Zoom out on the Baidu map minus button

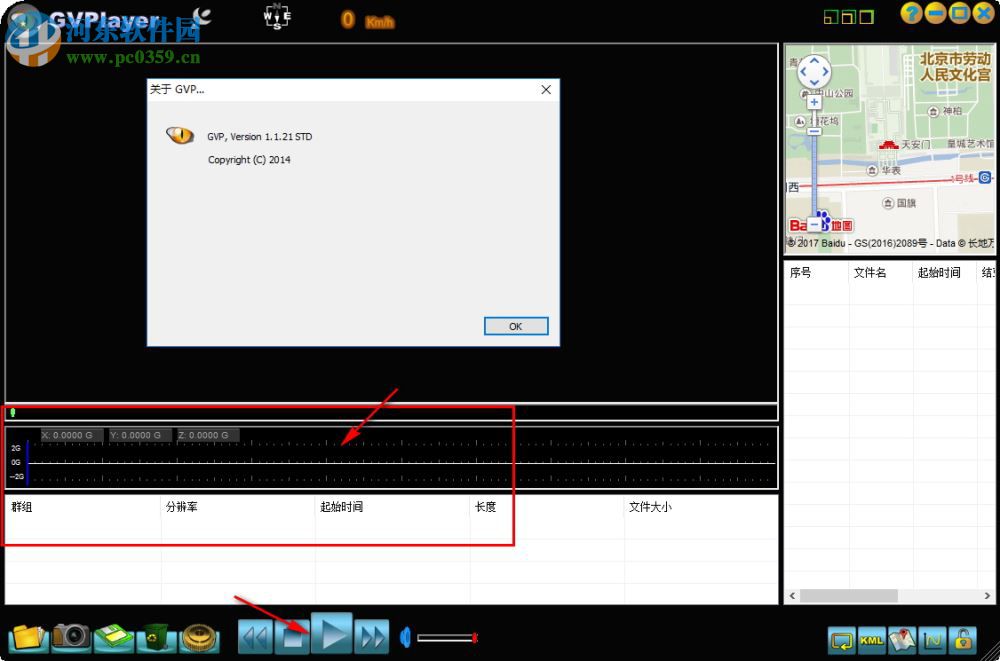pyautogui.click(x=814, y=130)
